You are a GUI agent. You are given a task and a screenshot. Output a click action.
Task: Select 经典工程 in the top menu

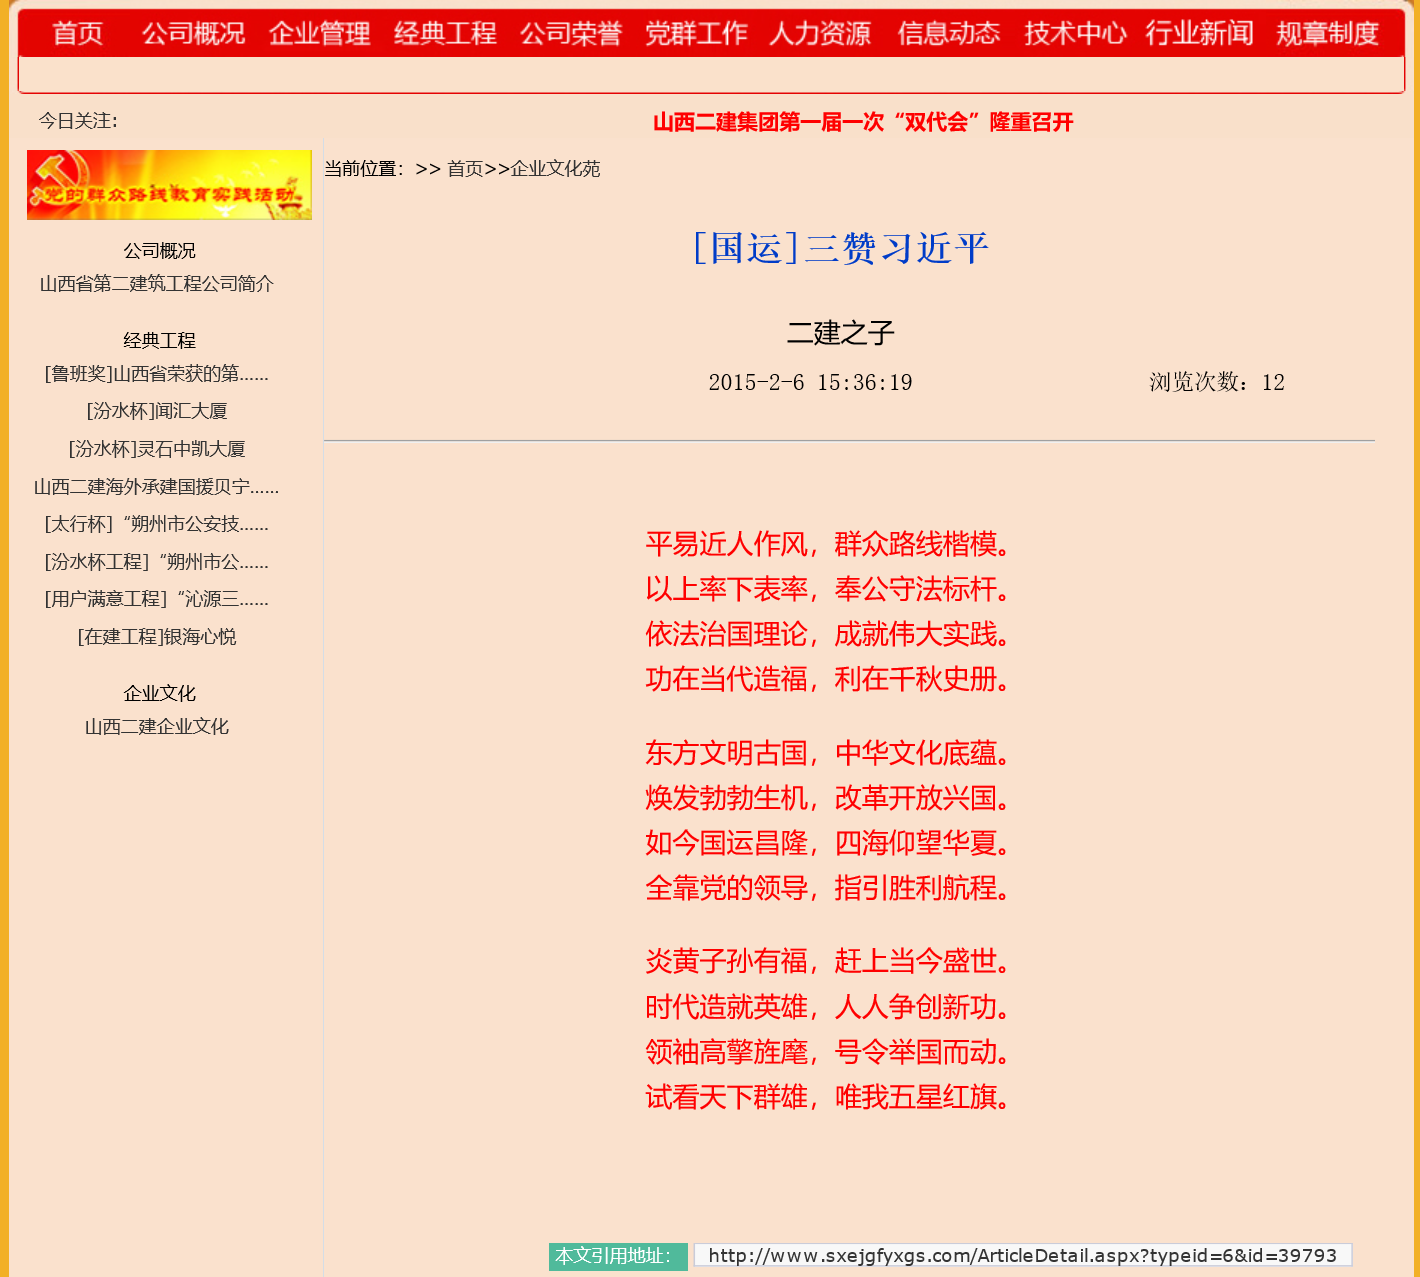445,34
